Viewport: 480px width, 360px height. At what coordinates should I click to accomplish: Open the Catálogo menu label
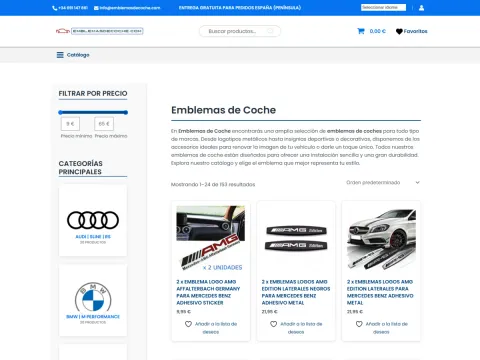pos(78,55)
